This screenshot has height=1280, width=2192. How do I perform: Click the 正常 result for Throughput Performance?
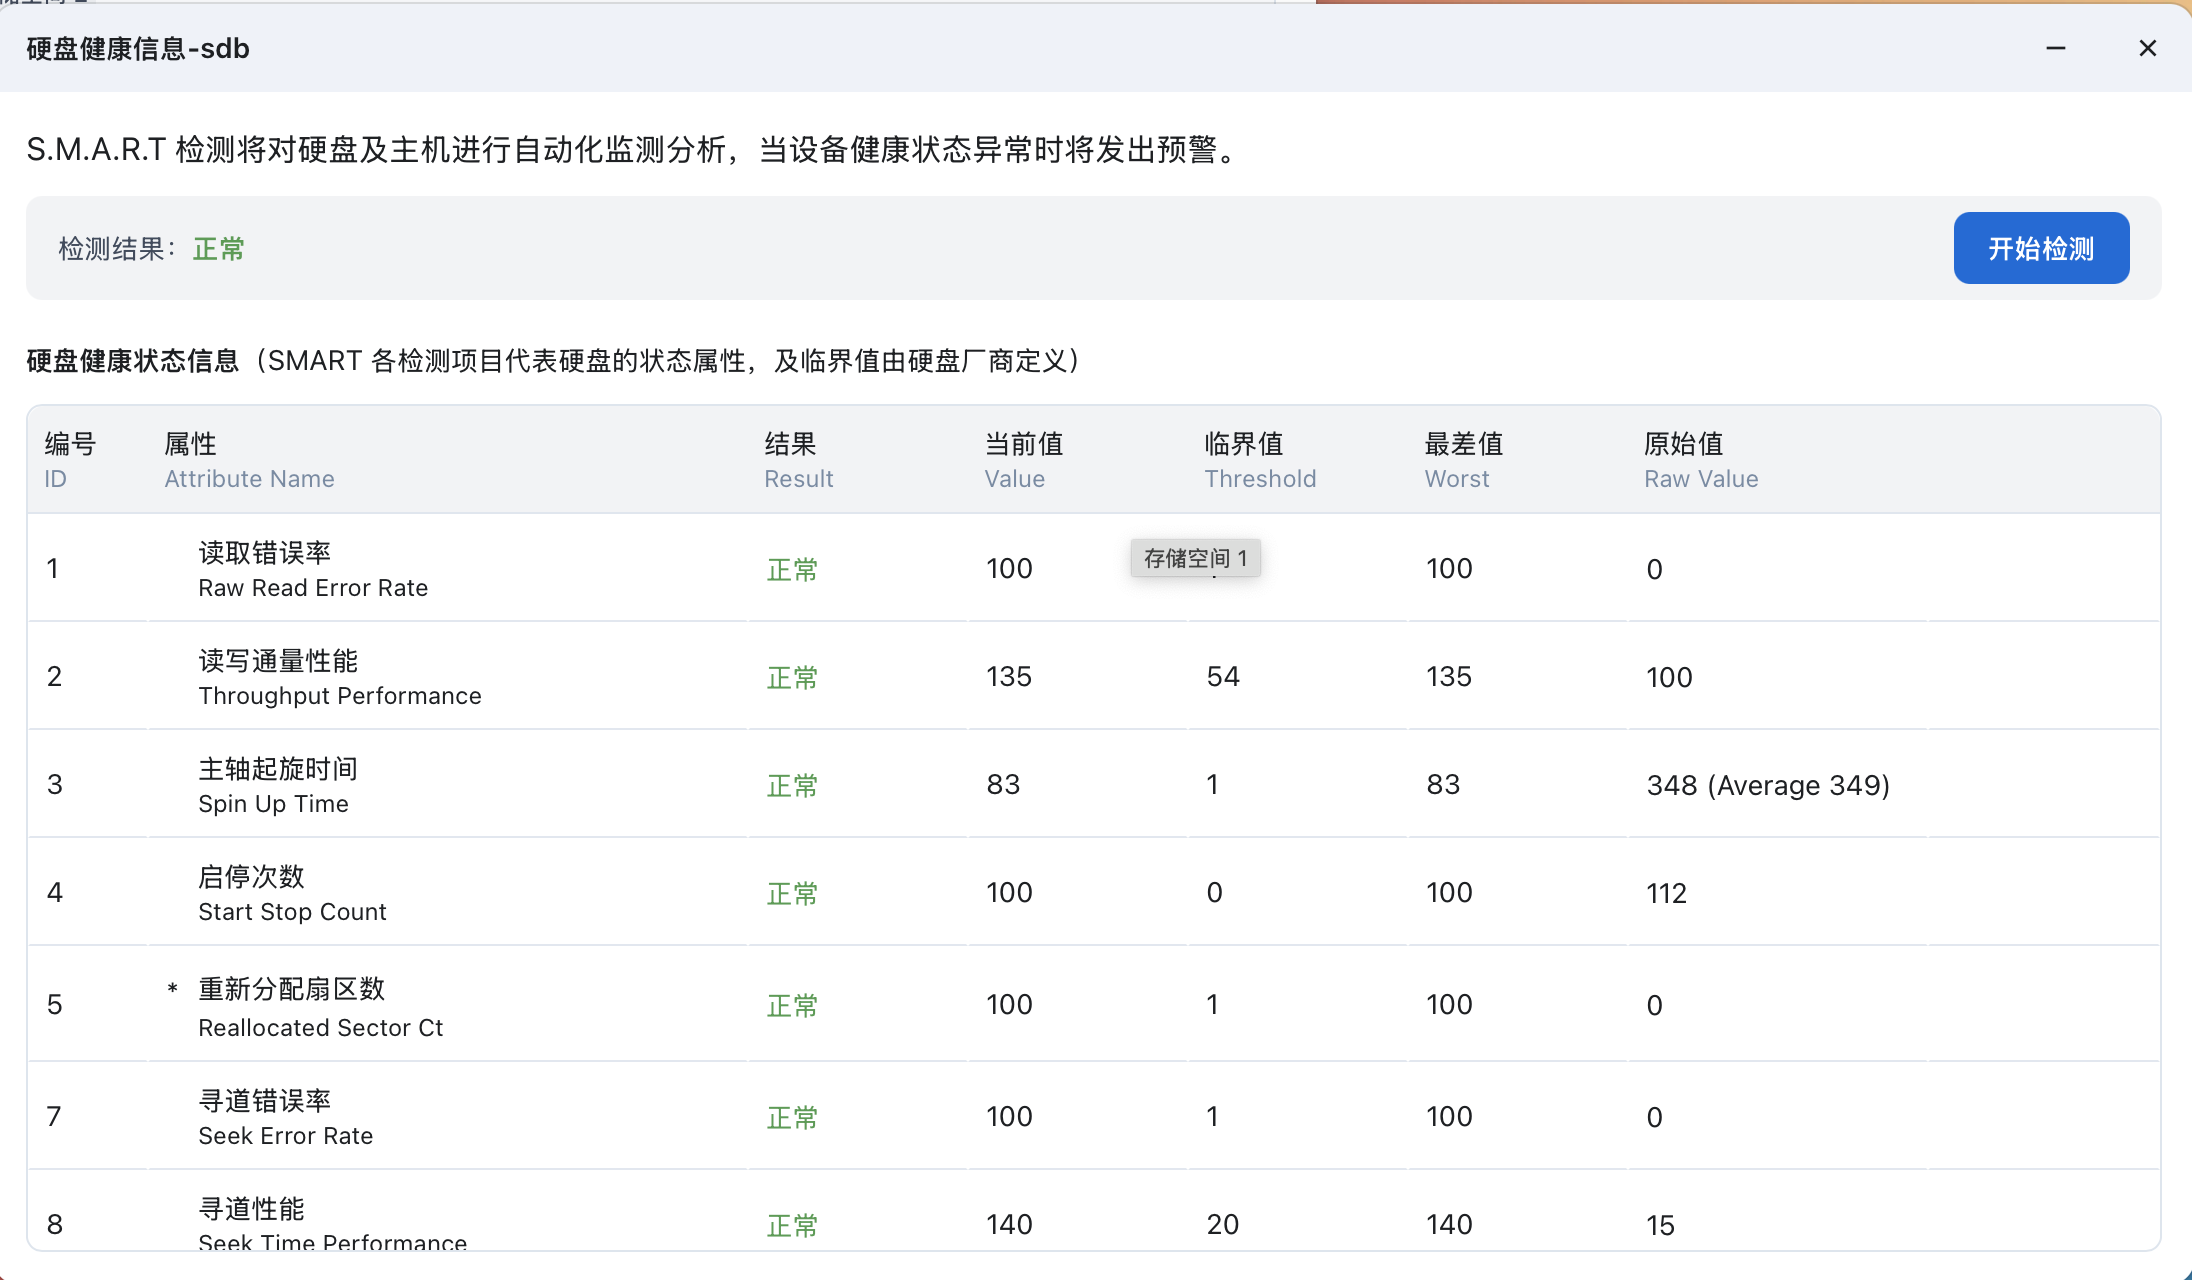(792, 678)
